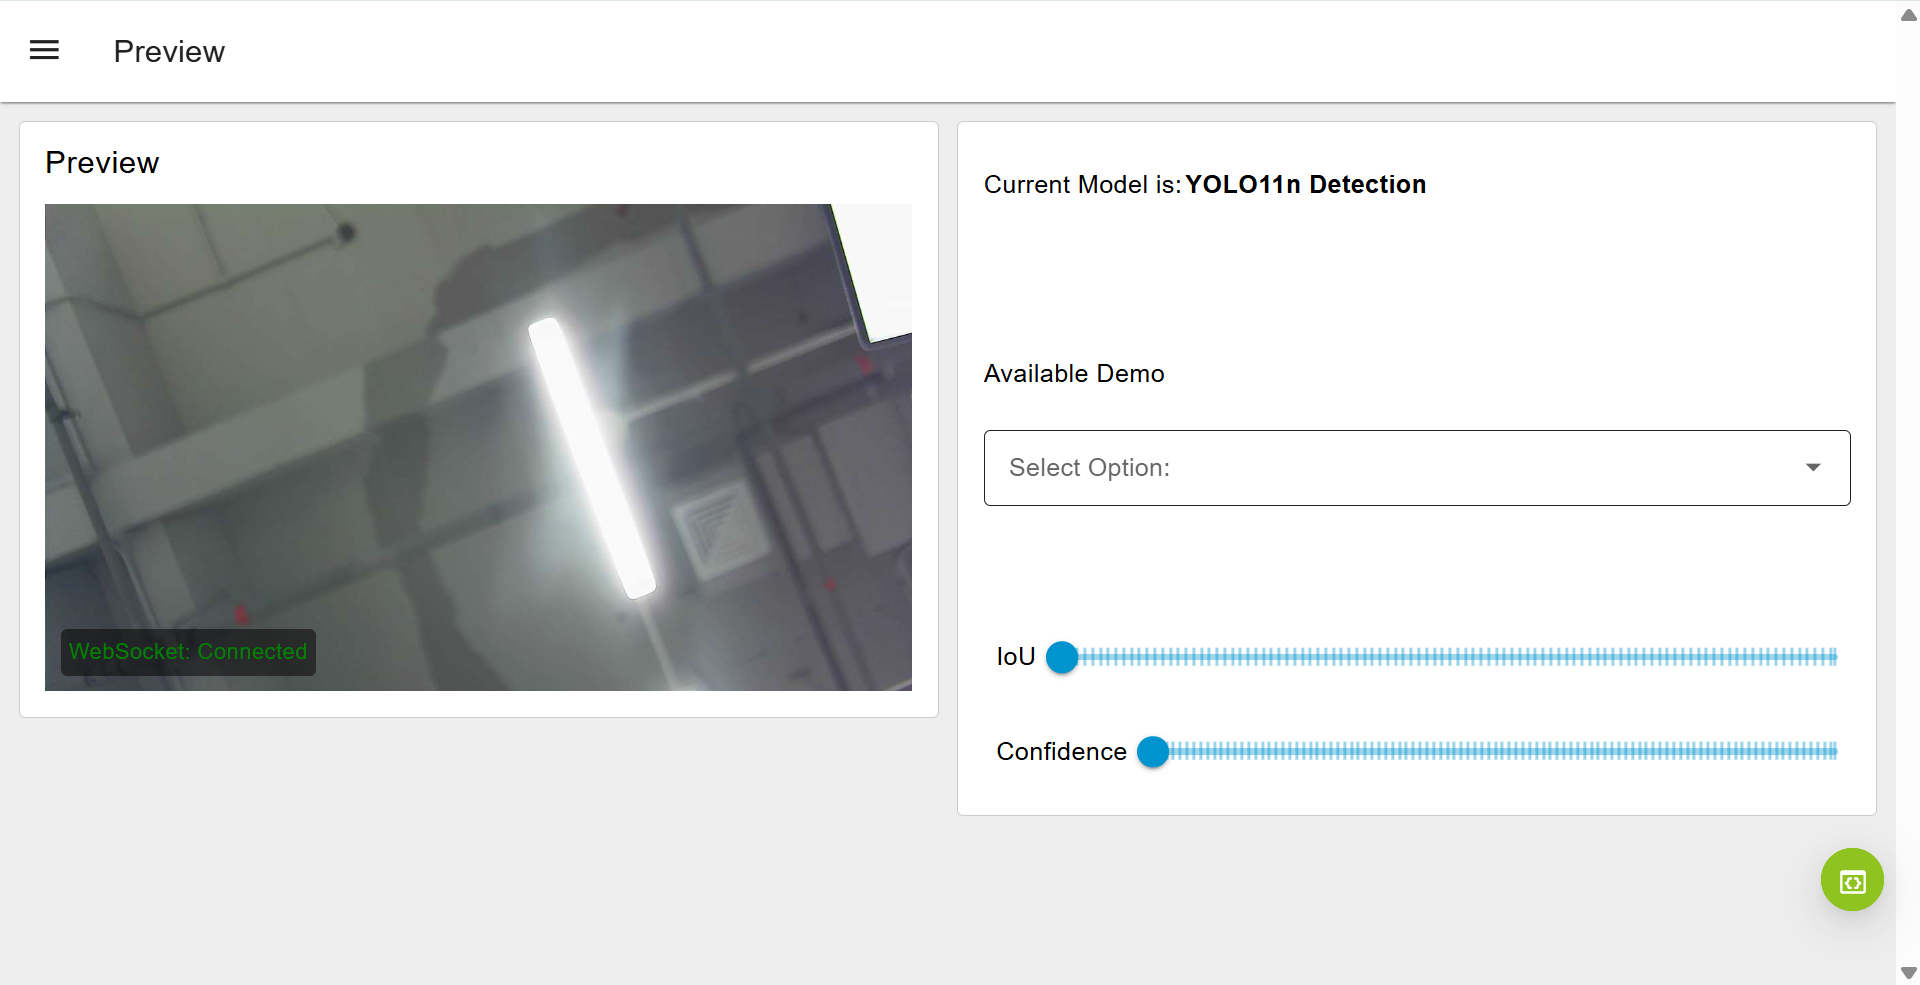Click the Preview heading above video
The width and height of the screenshot is (1920, 985).
(102, 163)
